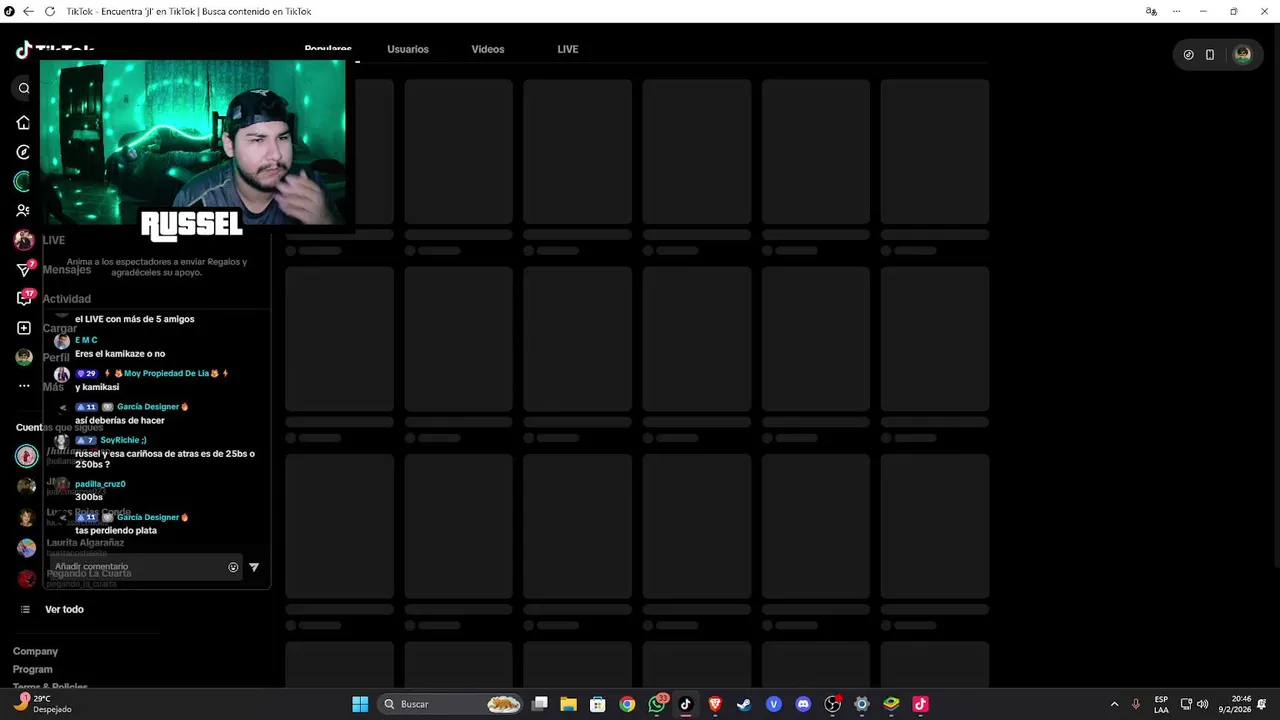Click the comment 'tas perdiendo plata'

[x=116, y=530]
